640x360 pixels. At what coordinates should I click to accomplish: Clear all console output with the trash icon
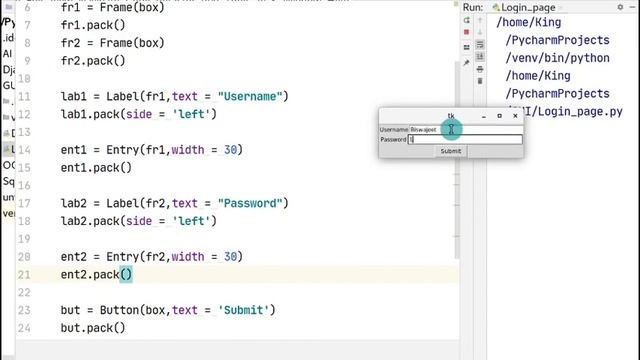pos(480,81)
